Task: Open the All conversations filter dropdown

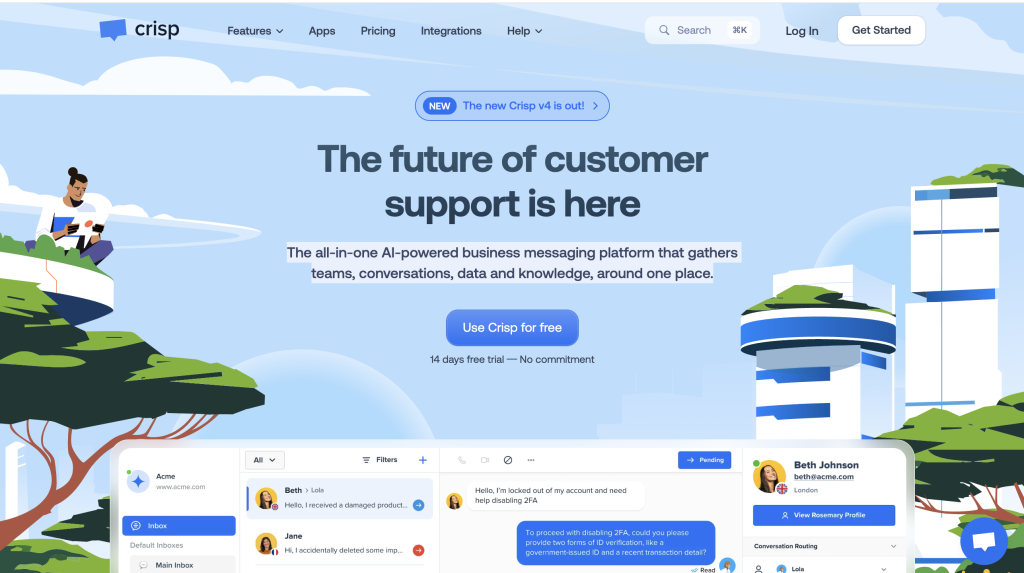Action: 264,460
